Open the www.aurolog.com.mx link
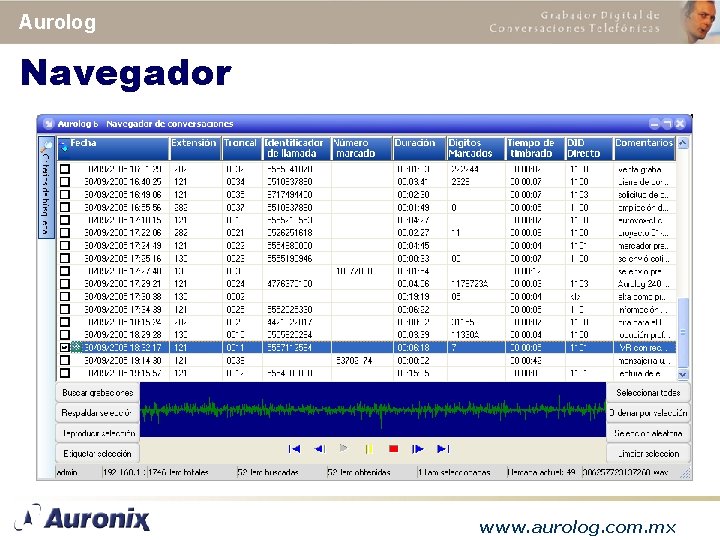The width and height of the screenshot is (720, 540). (x=578, y=527)
